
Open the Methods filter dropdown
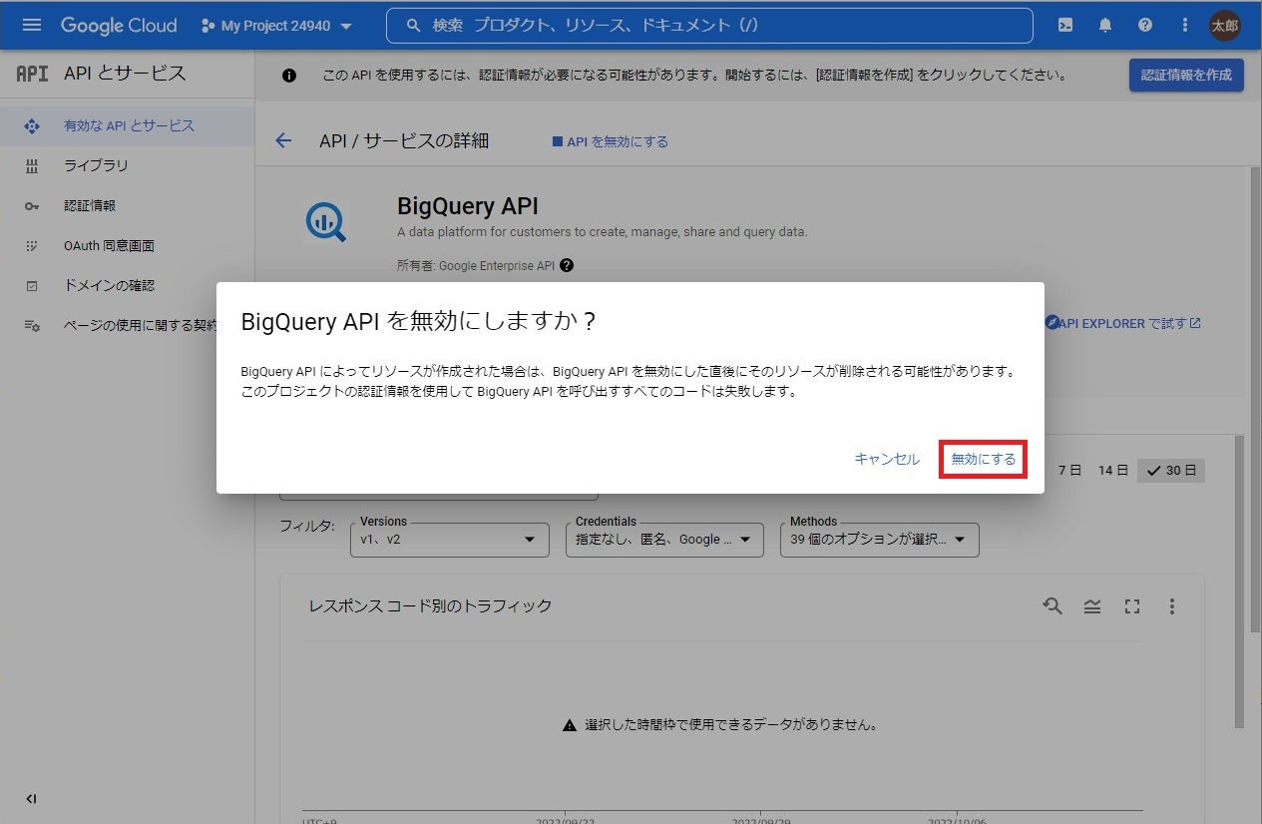(879, 540)
